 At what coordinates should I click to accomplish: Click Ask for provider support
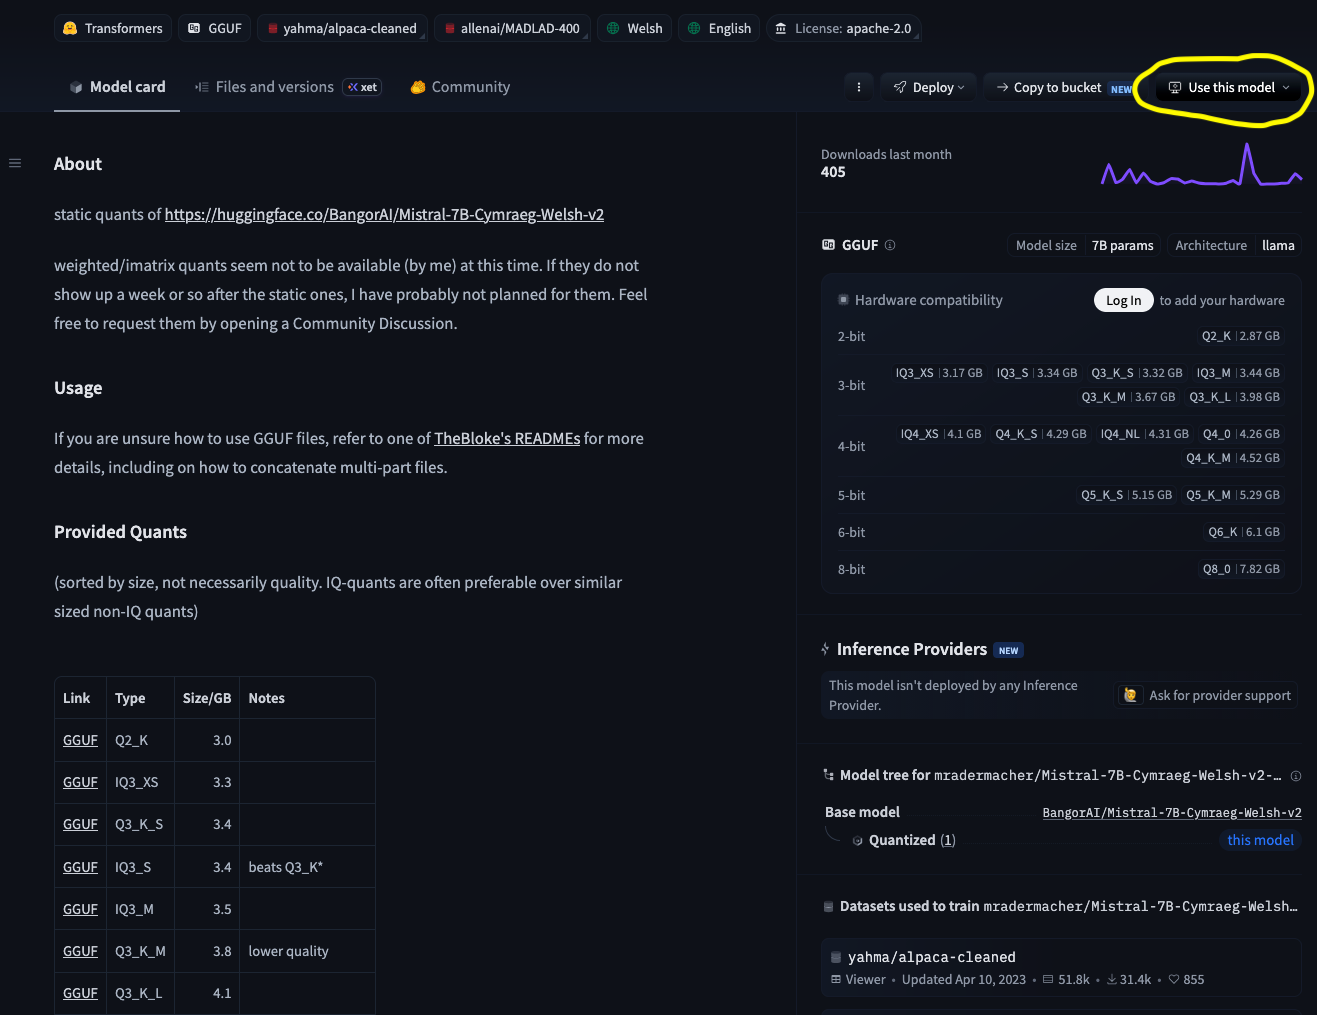tap(1208, 695)
